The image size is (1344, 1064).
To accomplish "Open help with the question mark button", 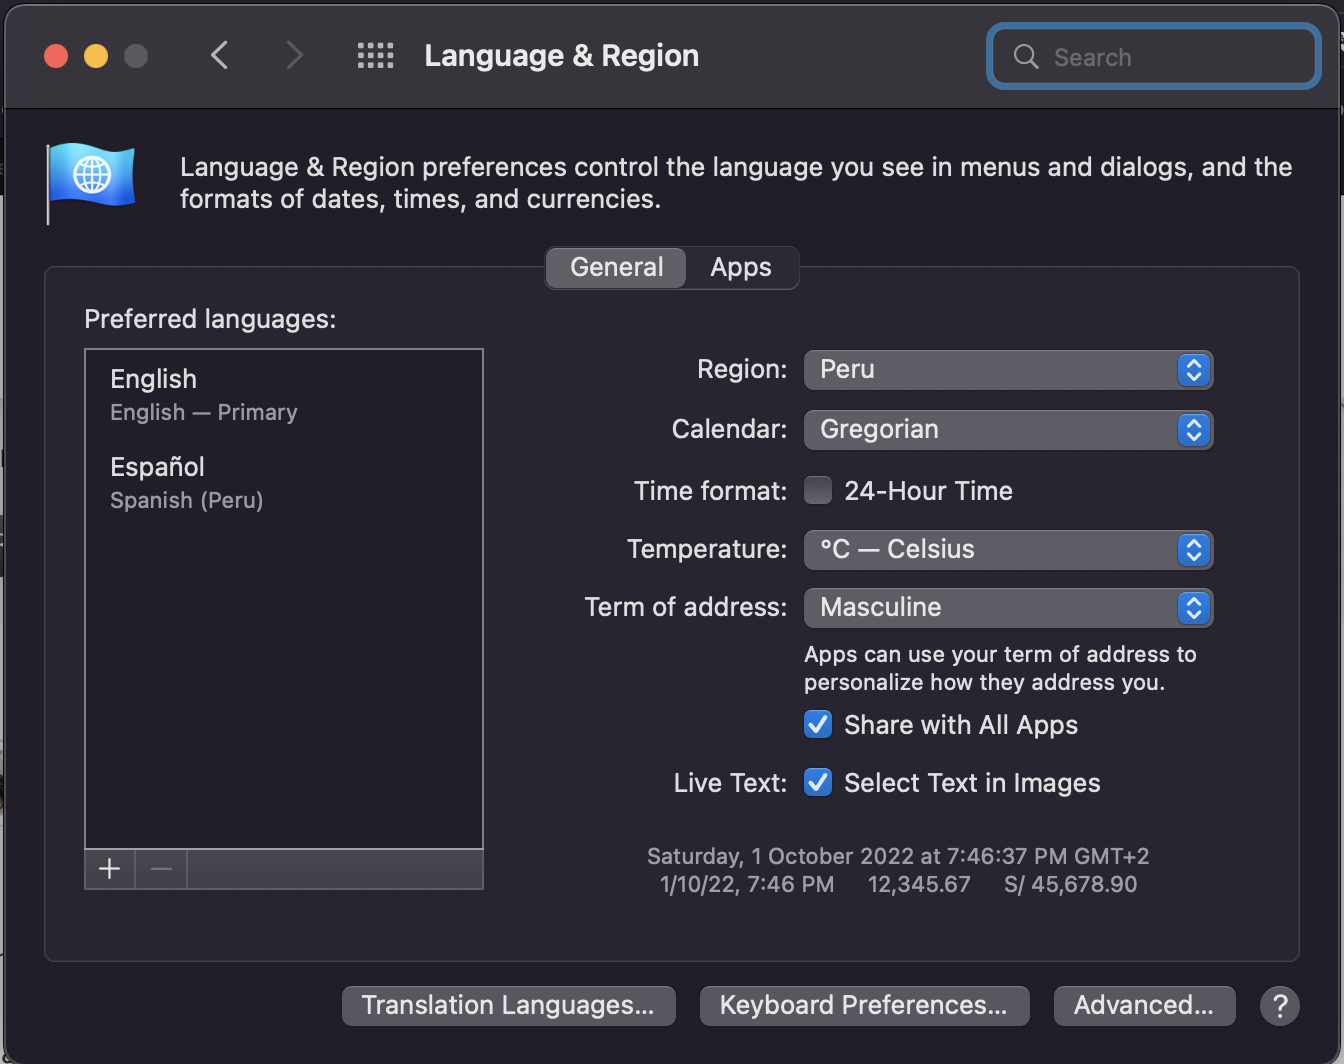I will point(1279,1005).
